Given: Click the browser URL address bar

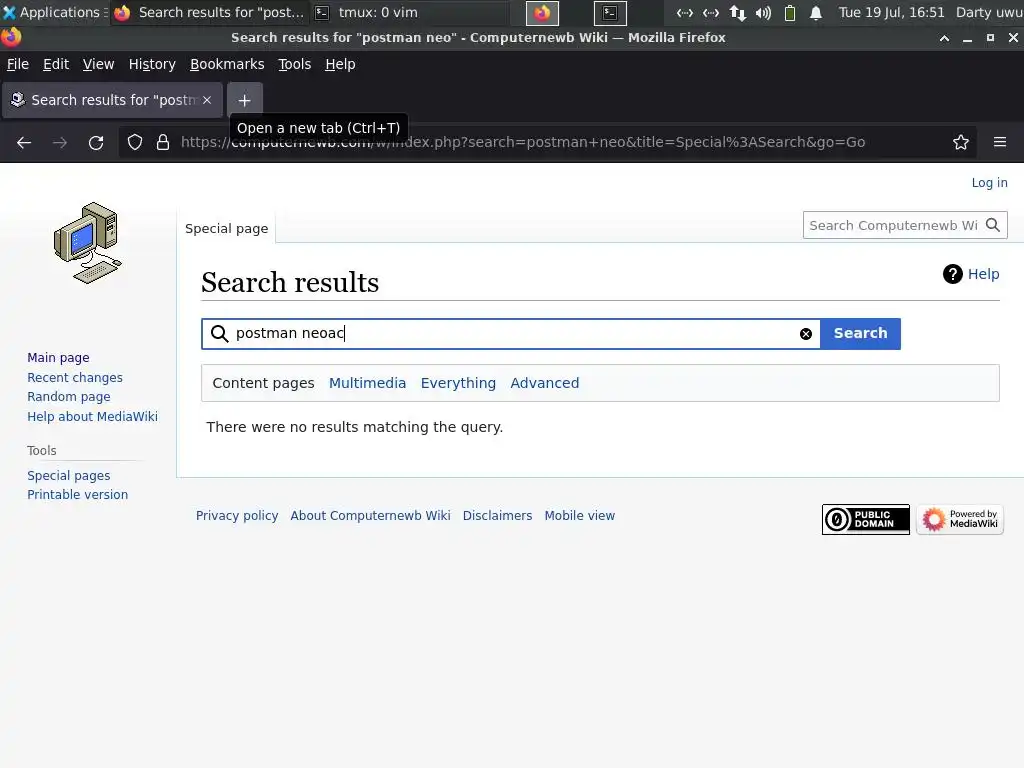Looking at the screenshot, I should [x=547, y=142].
